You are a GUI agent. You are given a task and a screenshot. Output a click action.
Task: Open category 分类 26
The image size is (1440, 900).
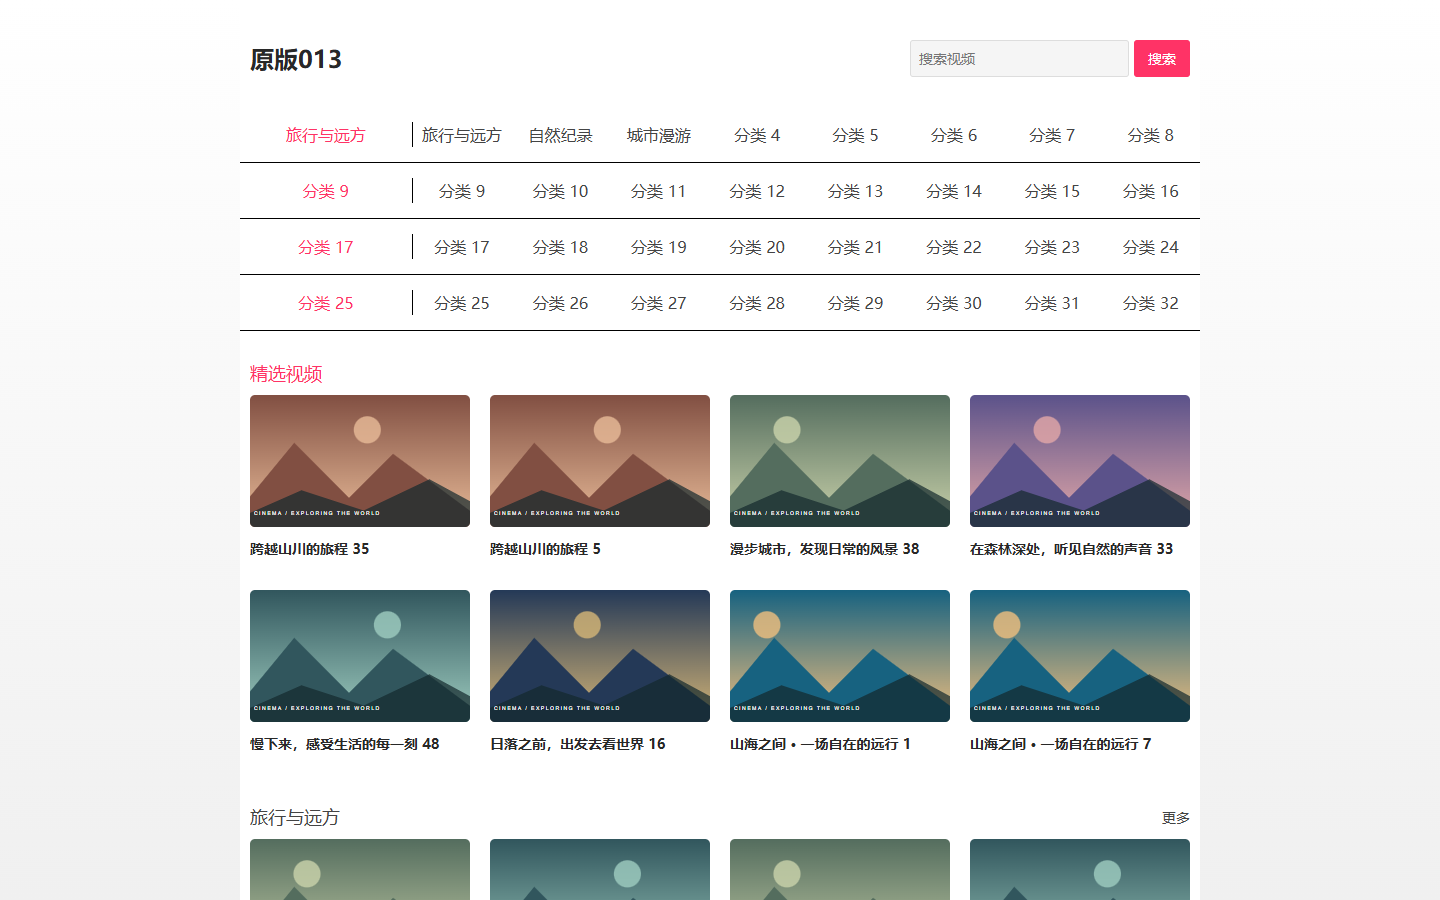(560, 303)
